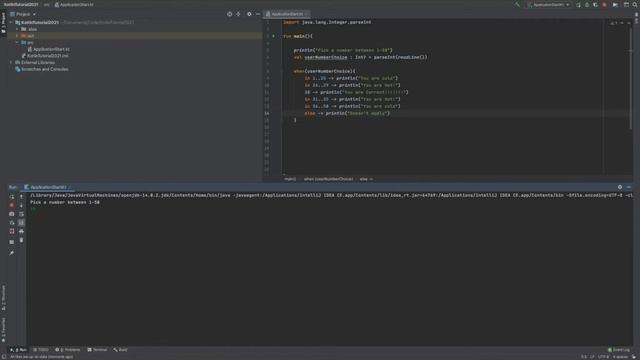This screenshot has height=360, width=640.
Task: Expand the out folder
Action: 17,36
